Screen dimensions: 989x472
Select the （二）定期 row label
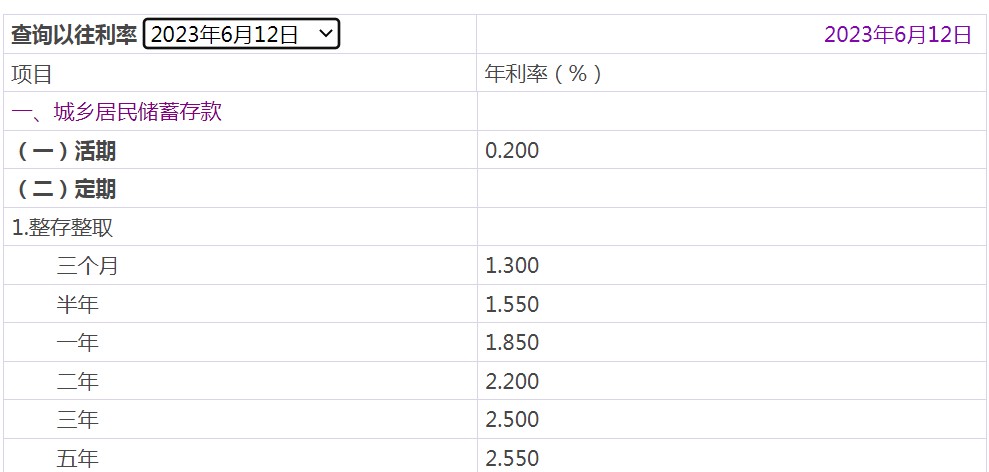click(64, 189)
